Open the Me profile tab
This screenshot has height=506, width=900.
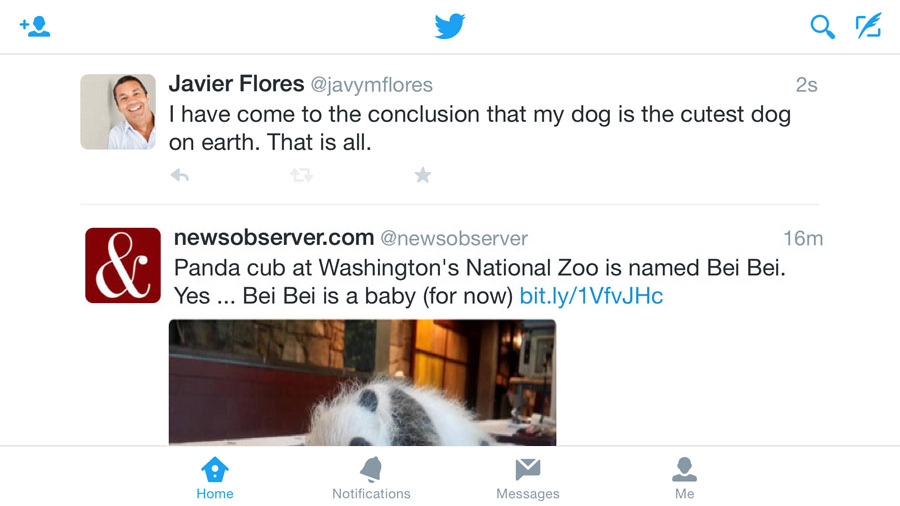point(684,478)
